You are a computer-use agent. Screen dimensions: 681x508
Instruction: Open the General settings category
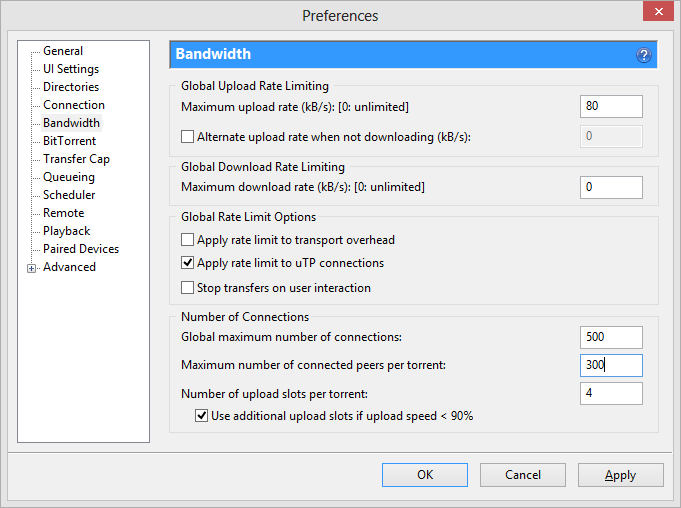(x=63, y=51)
